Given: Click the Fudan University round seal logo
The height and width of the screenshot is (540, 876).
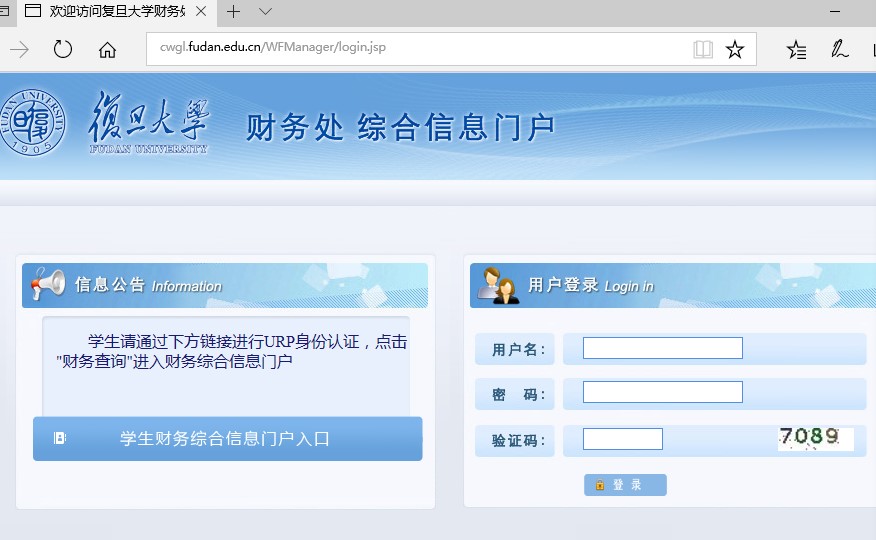Looking at the screenshot, I should pos(32,122).
